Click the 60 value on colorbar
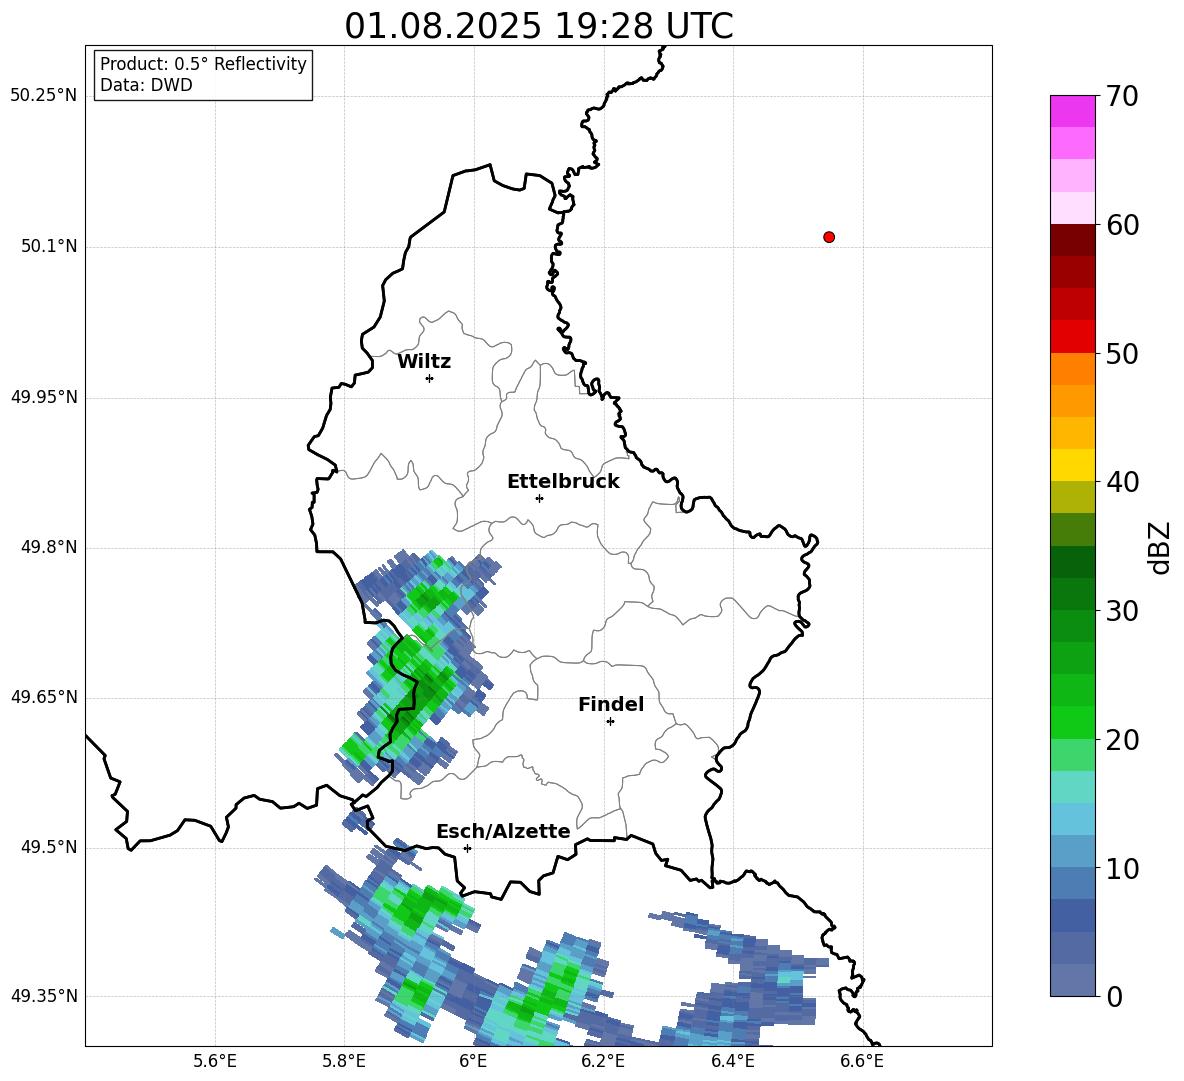This screenshot has width=1184, height=1081. [1122, 225]
